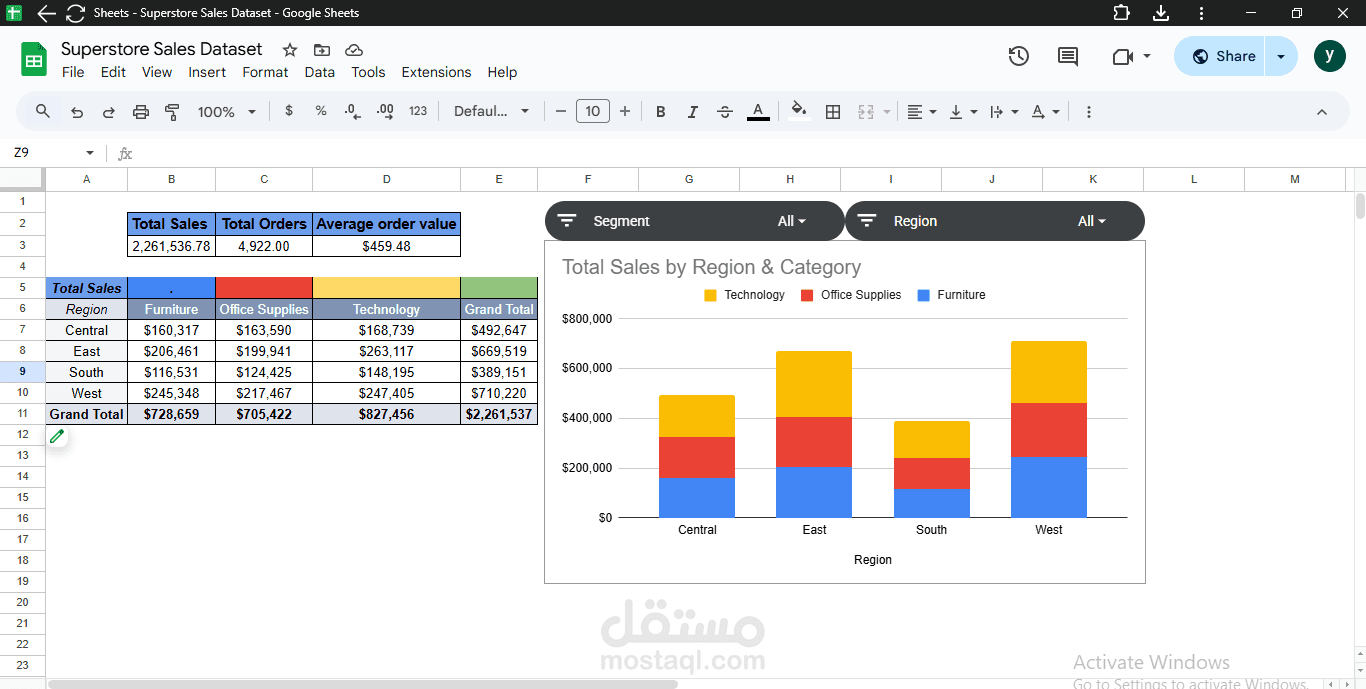Redo the last action
Screen dimensions: 1366x689
click(109, 112)
